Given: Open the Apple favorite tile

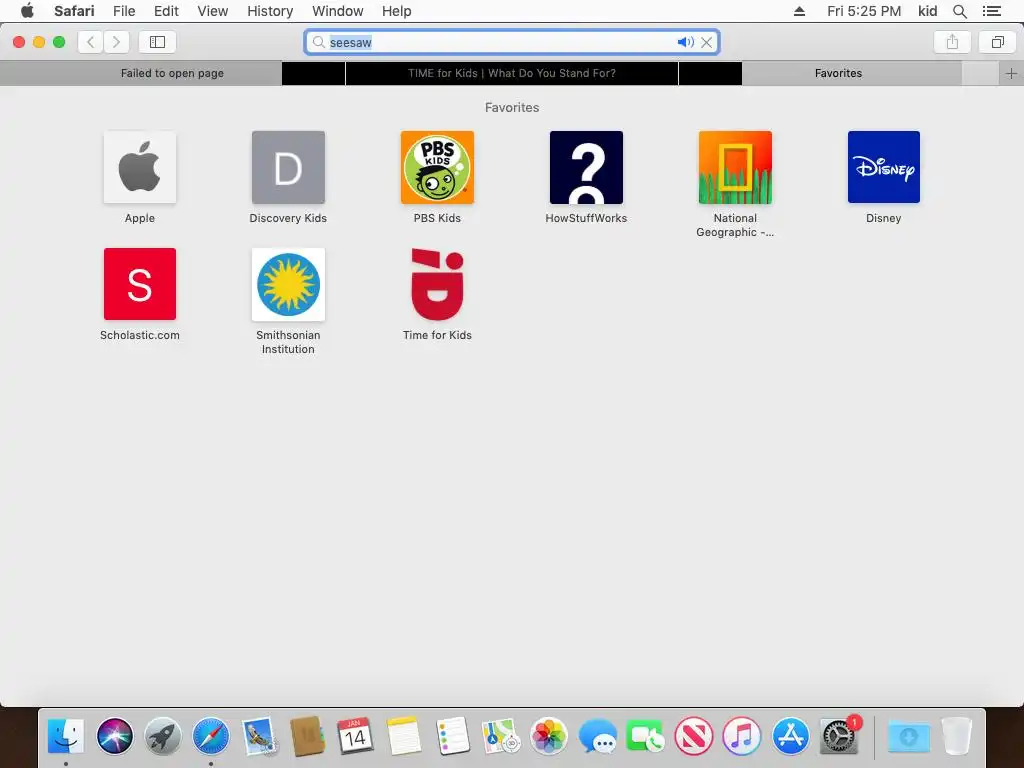Looking at the screenshot, I should (x=140, y=167).
